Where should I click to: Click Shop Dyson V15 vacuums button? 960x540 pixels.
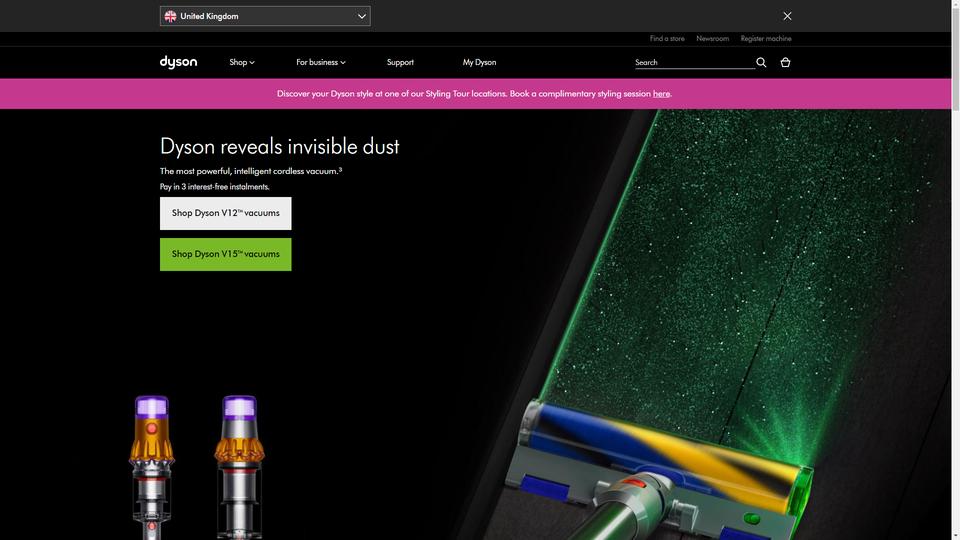pyautogui.click(x=225, y=254)
